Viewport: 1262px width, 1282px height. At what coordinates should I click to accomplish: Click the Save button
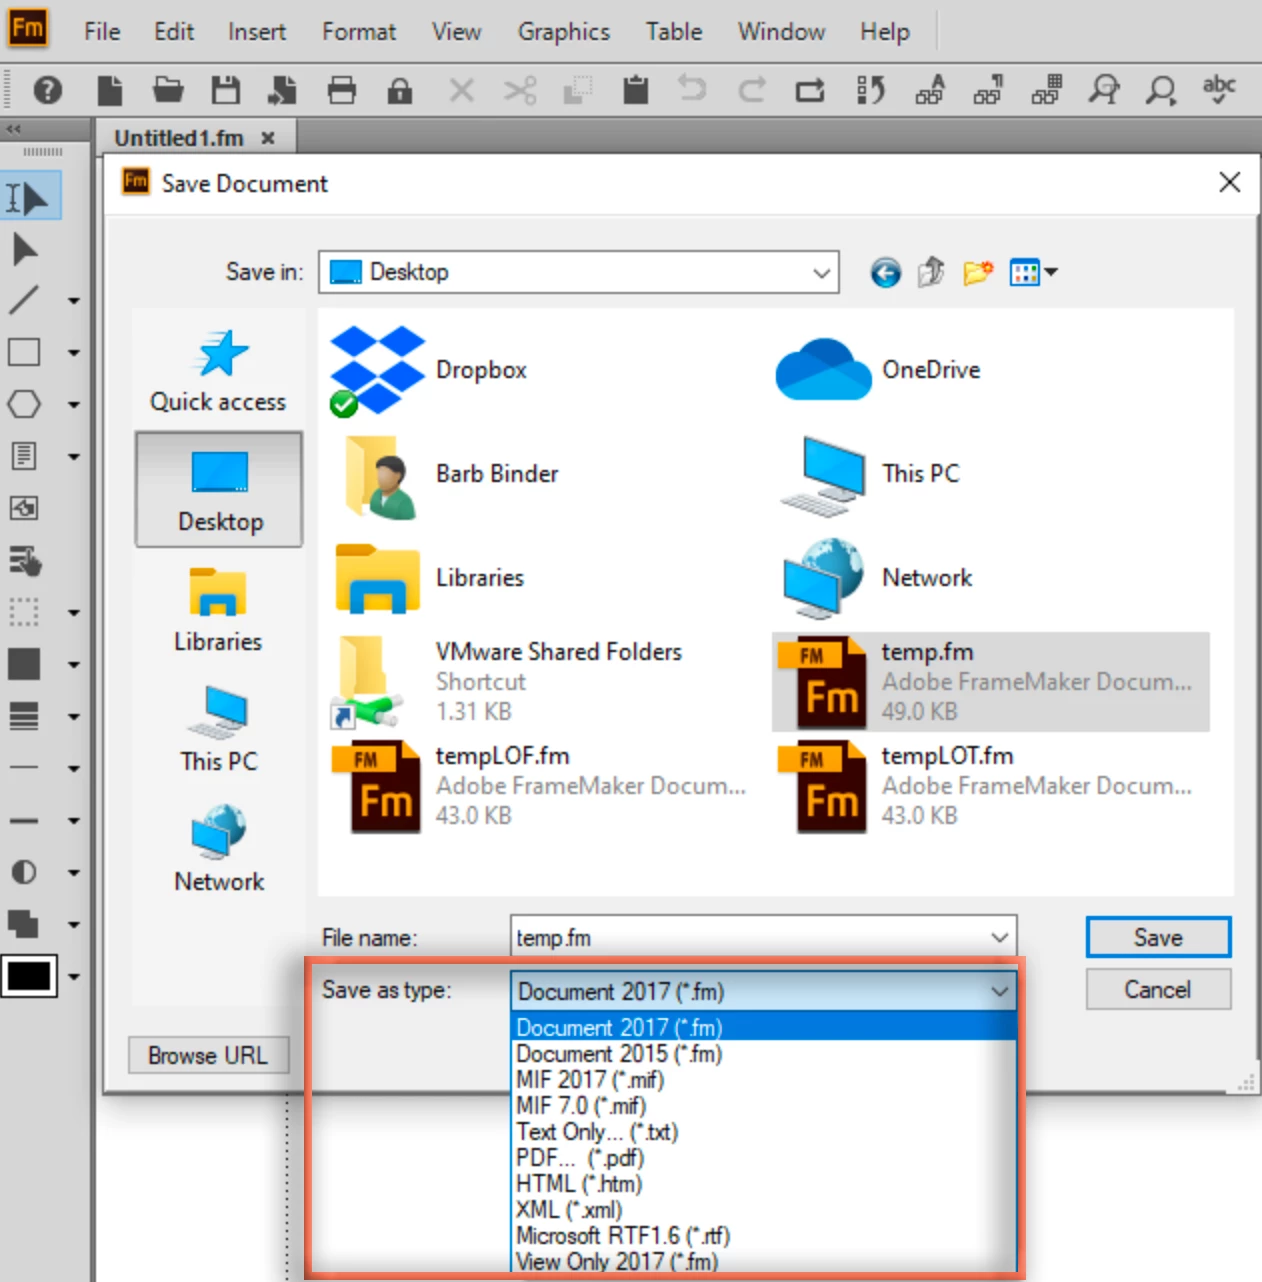pos(1158,937)
